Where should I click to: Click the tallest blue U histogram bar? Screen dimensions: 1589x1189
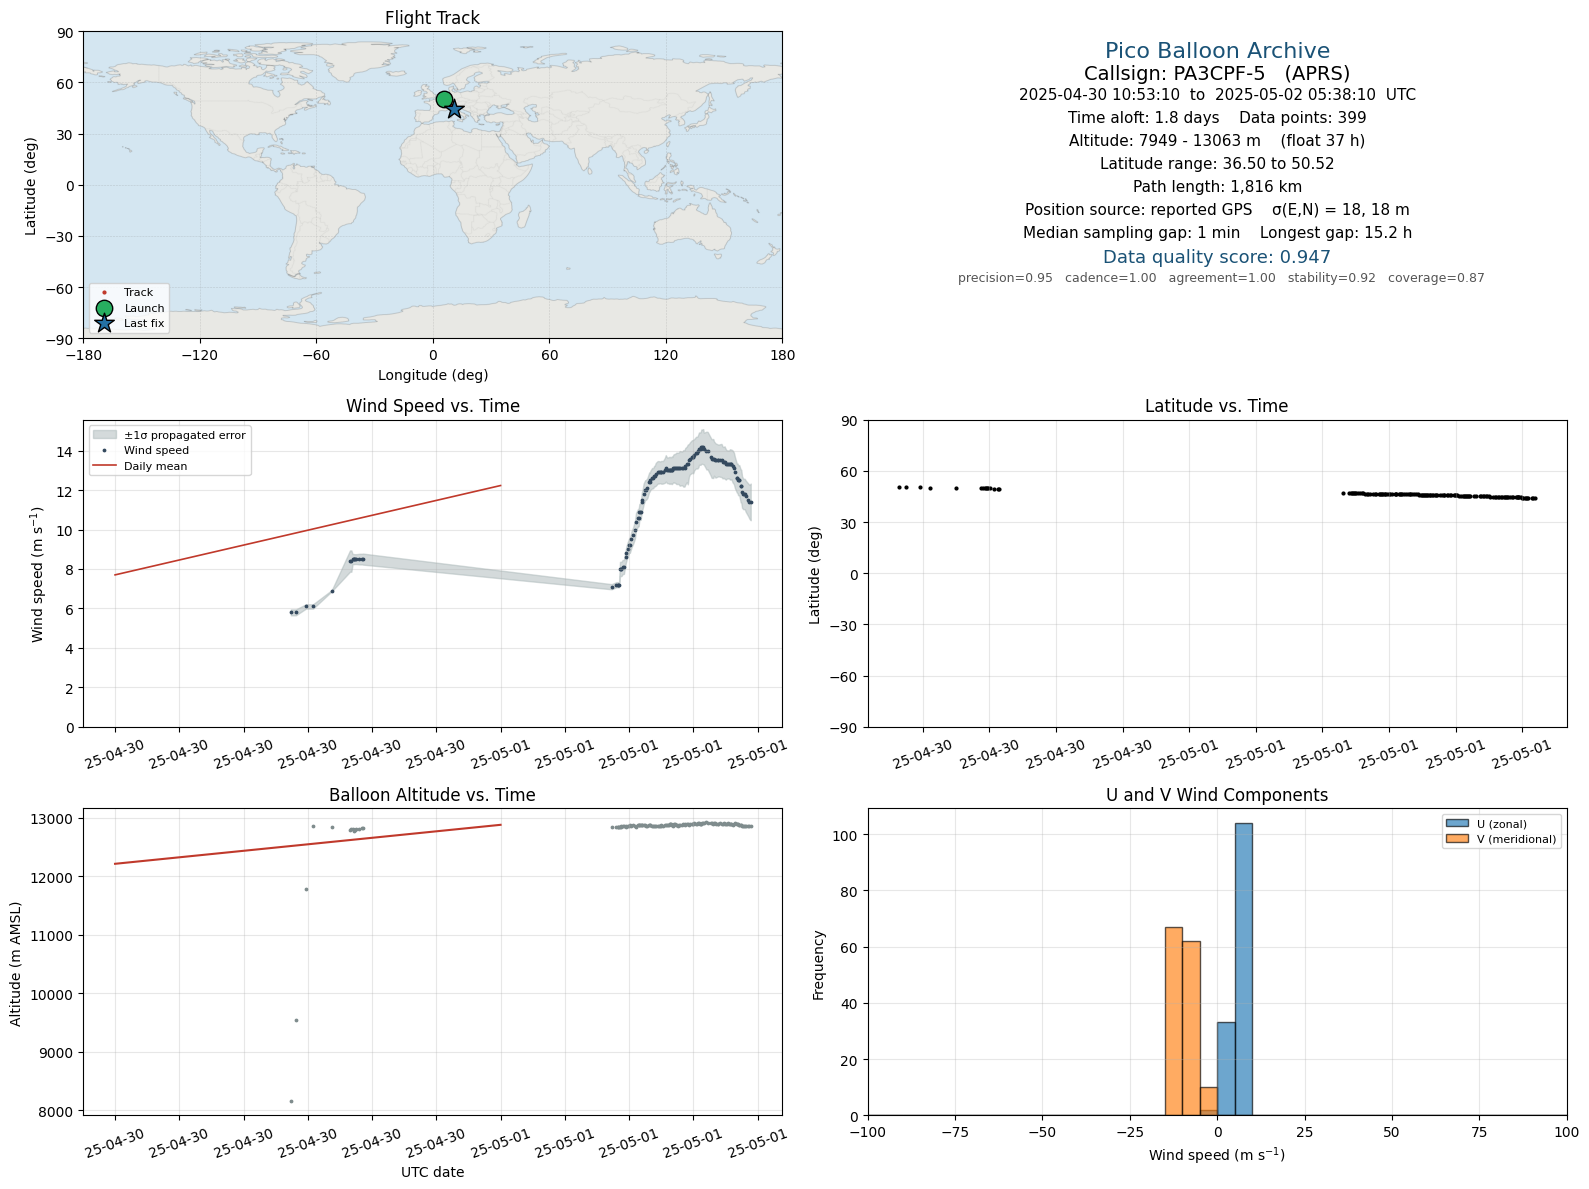[1243, 969]
